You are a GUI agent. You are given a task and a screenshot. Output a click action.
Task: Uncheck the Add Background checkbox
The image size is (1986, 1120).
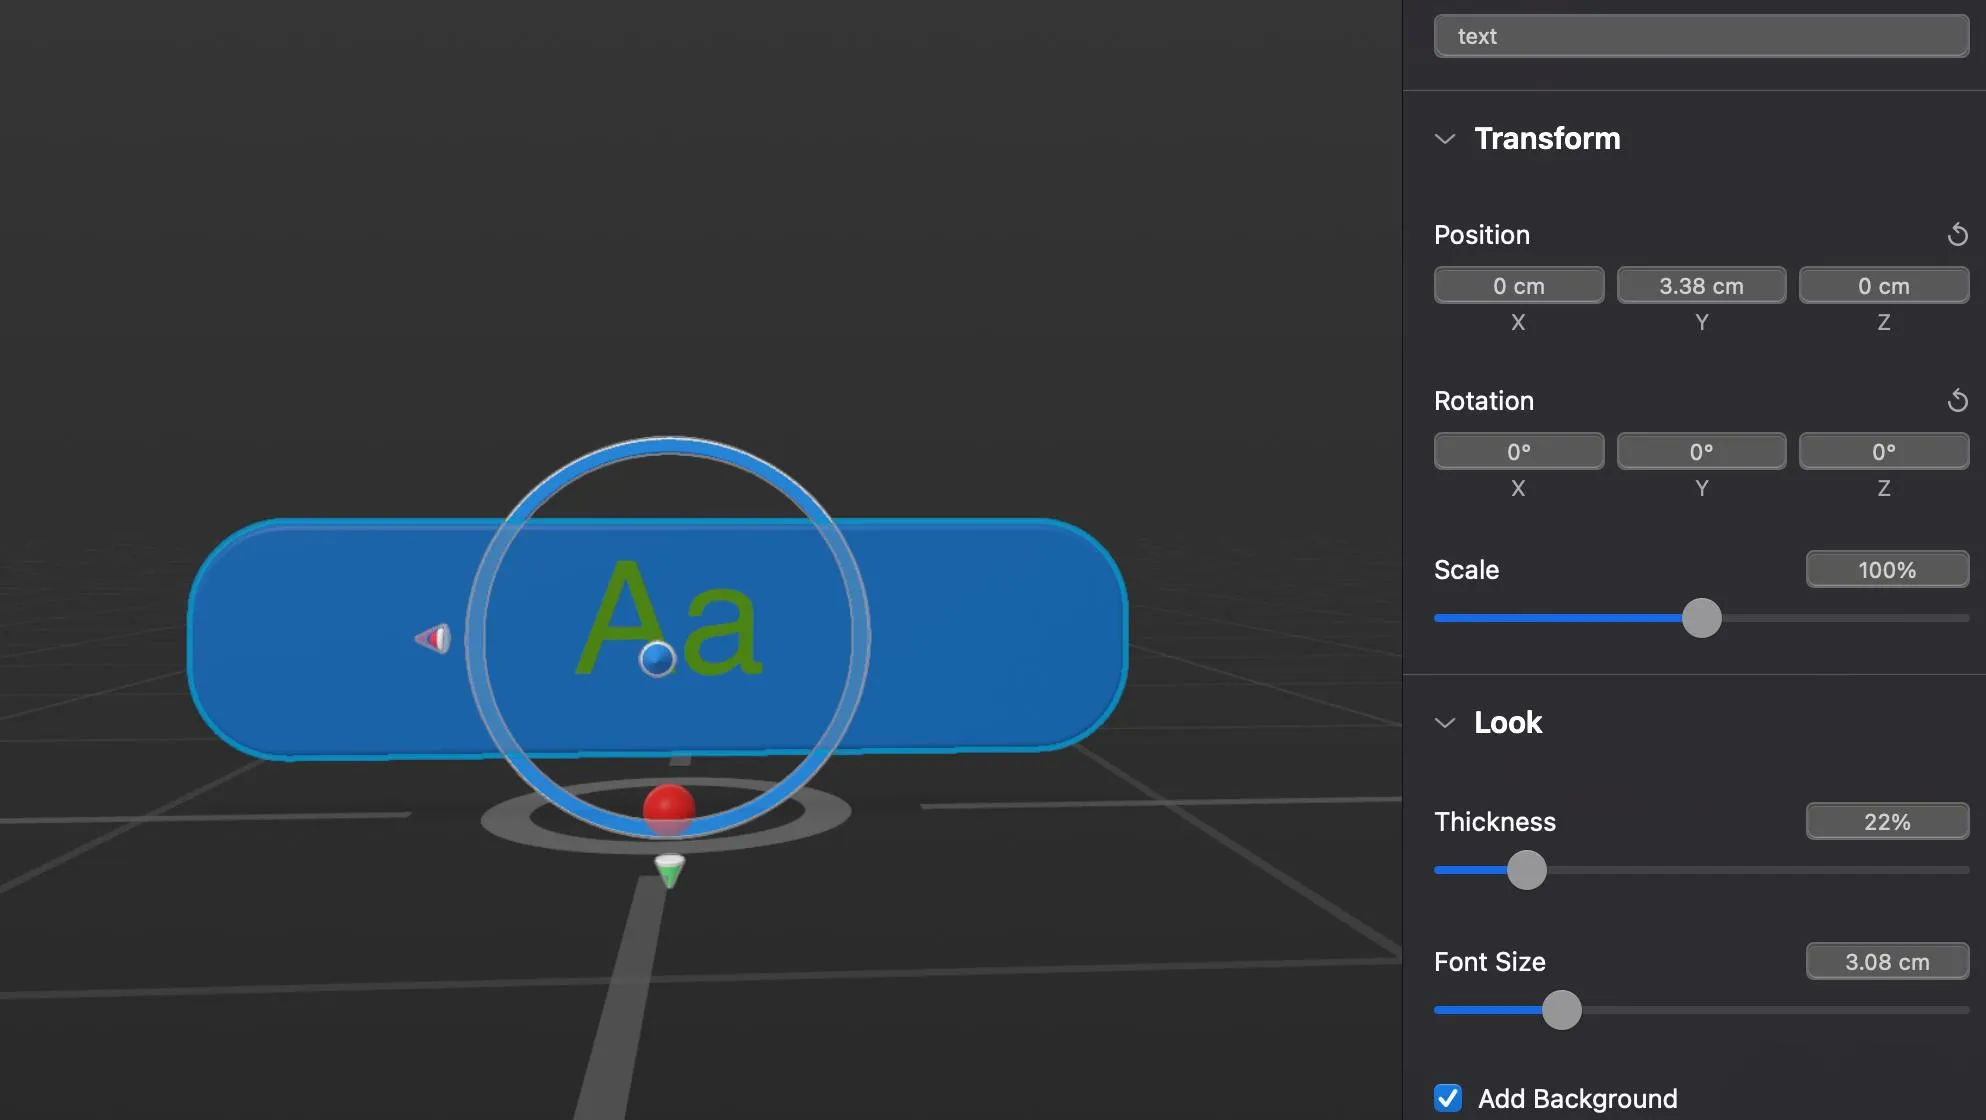(1447, 1098)
